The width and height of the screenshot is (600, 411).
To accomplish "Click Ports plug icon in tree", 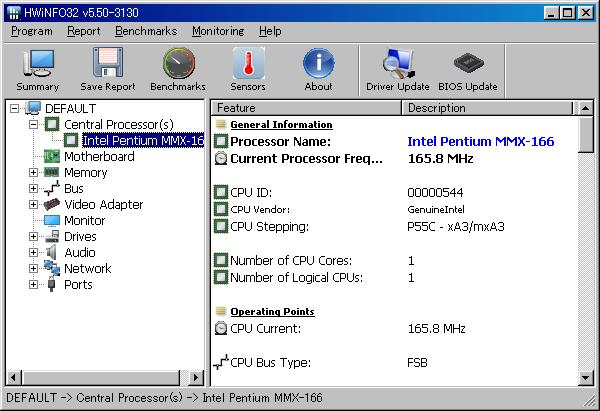I will [52, 285].
